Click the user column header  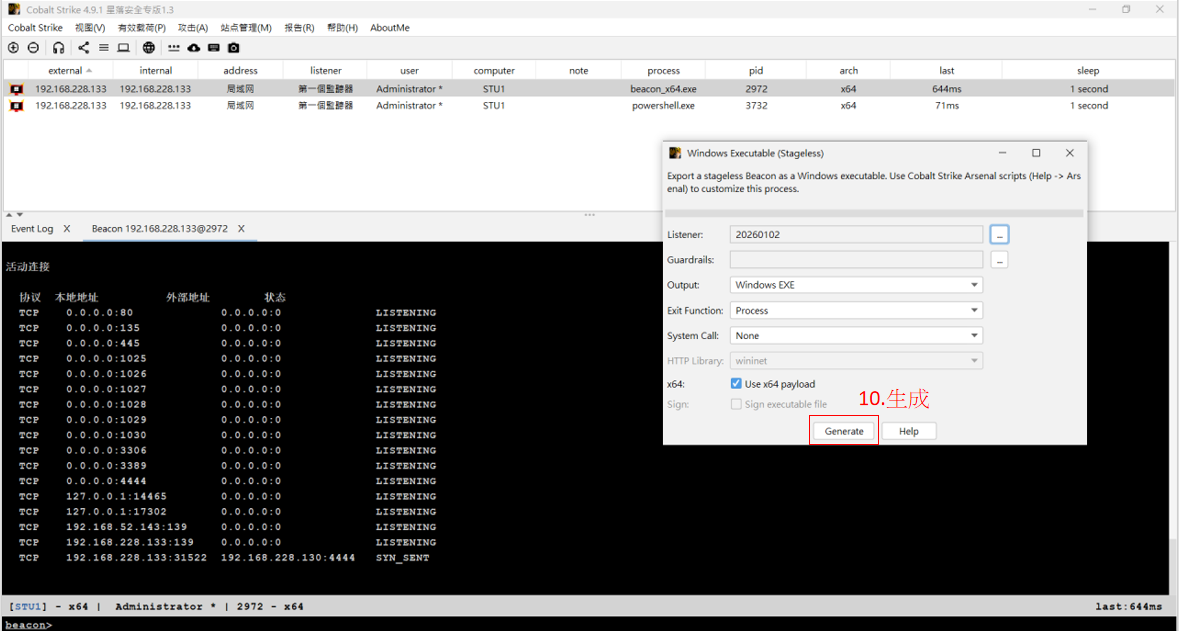point(410,71)
